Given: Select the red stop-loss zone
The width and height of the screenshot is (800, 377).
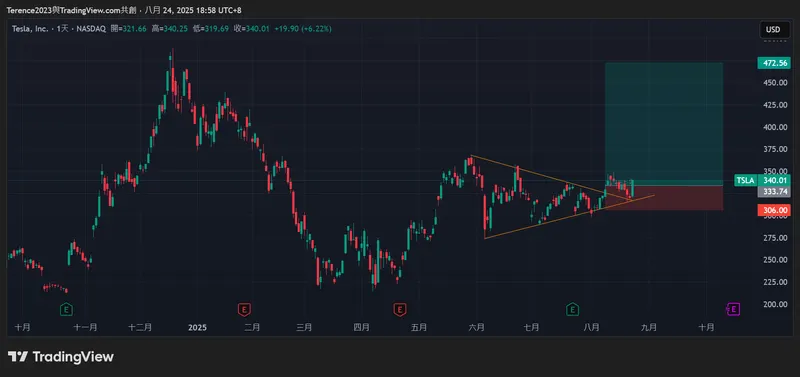Looking at the screenshot, I should coord(664,198).
